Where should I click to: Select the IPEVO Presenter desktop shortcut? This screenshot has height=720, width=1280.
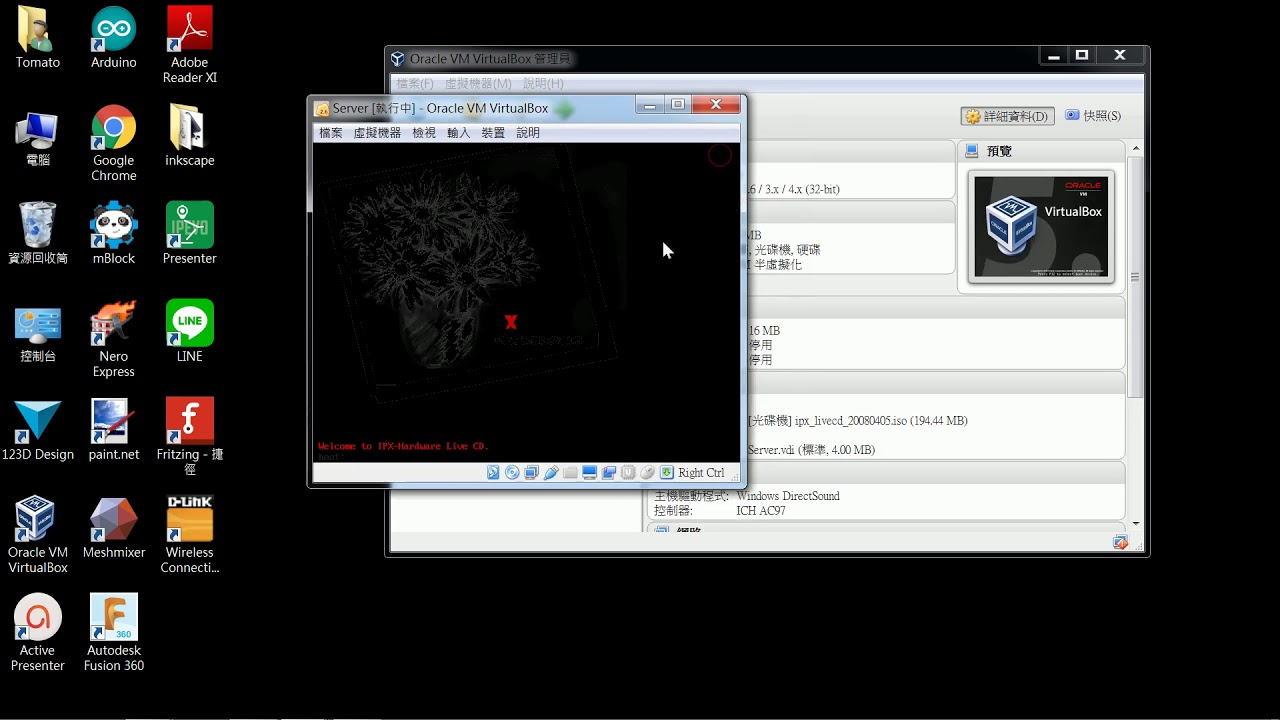[x=190, y=233]
